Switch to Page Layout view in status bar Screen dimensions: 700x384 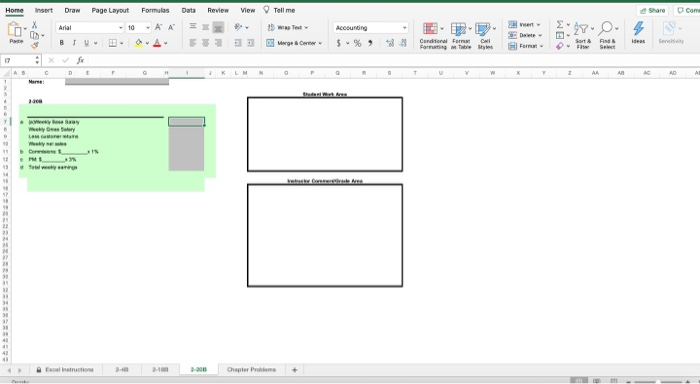pyautogui.click(x=596, y=381)
